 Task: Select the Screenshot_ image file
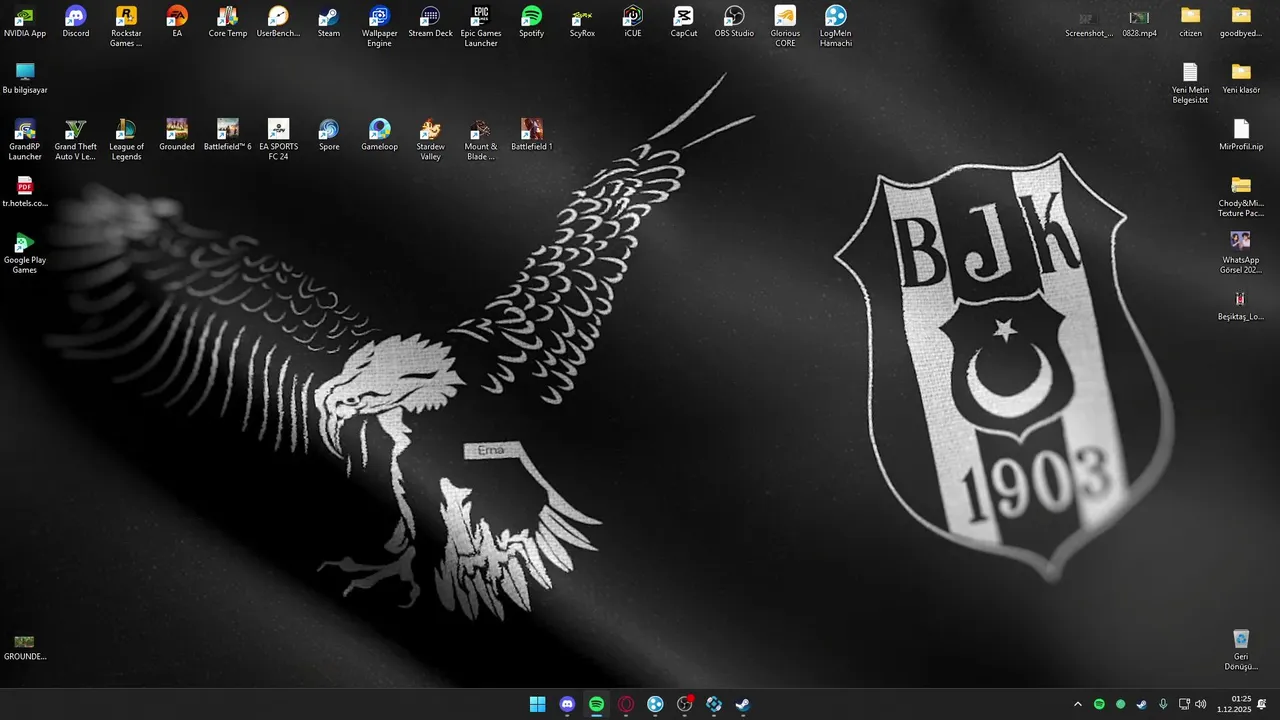pos(1089,23)
